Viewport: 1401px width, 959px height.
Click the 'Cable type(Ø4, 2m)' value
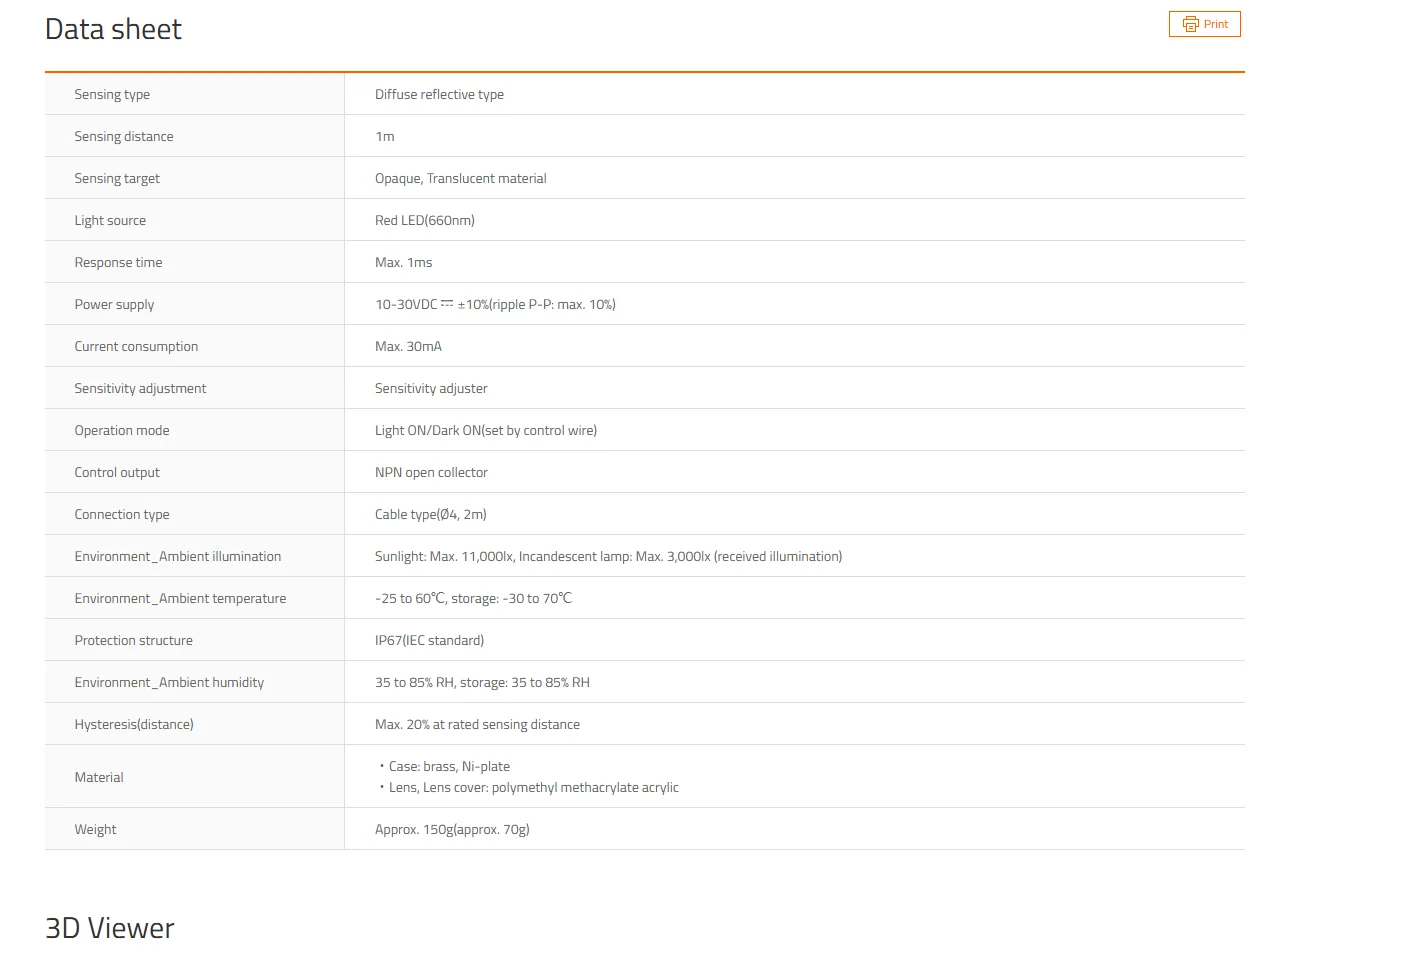[431, 515]
